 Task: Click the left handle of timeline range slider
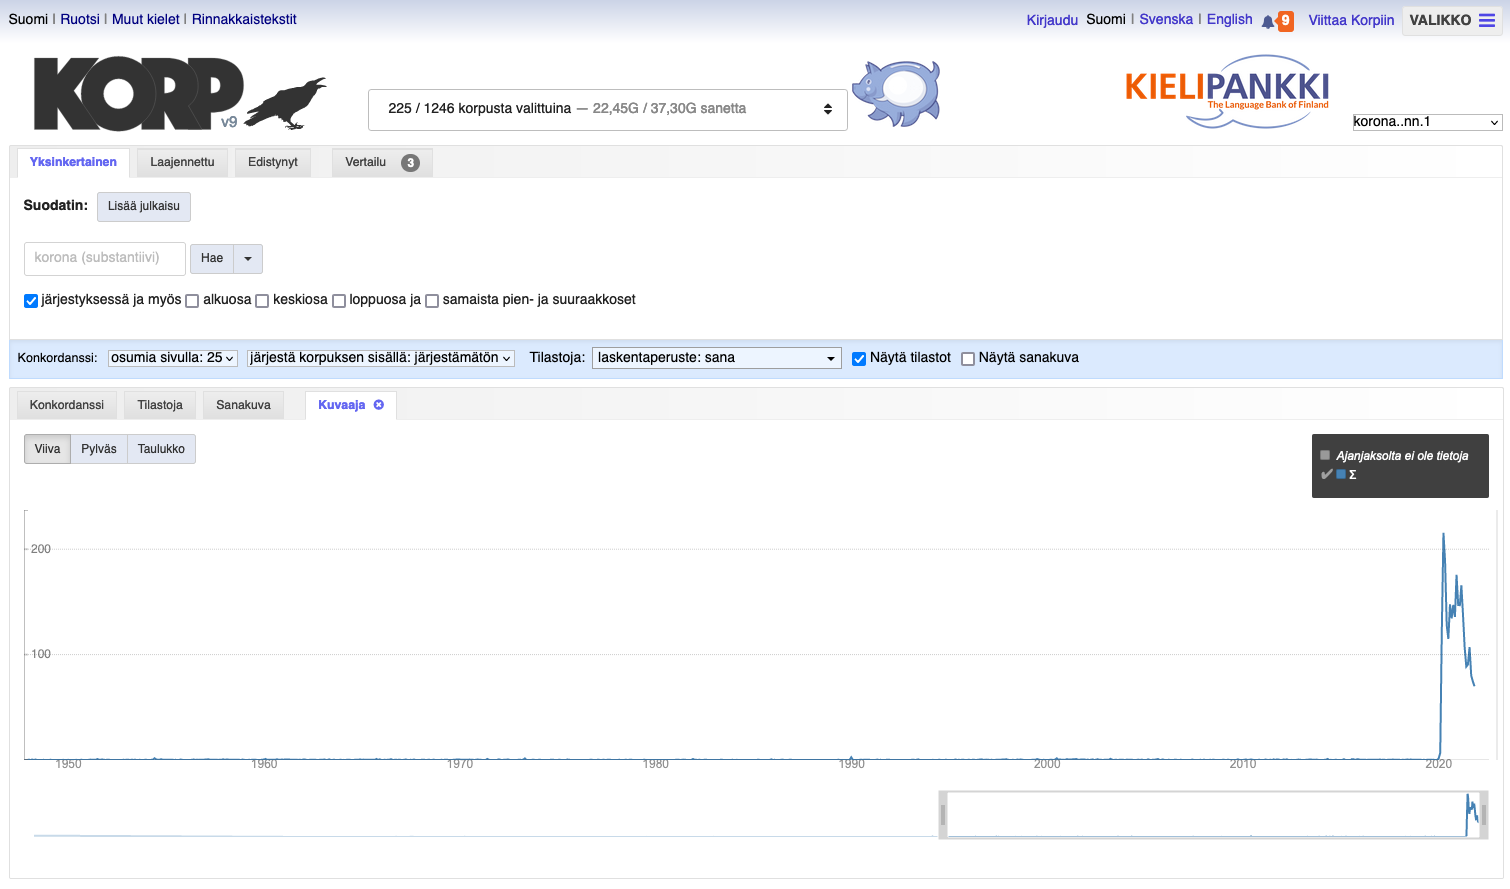943,815
